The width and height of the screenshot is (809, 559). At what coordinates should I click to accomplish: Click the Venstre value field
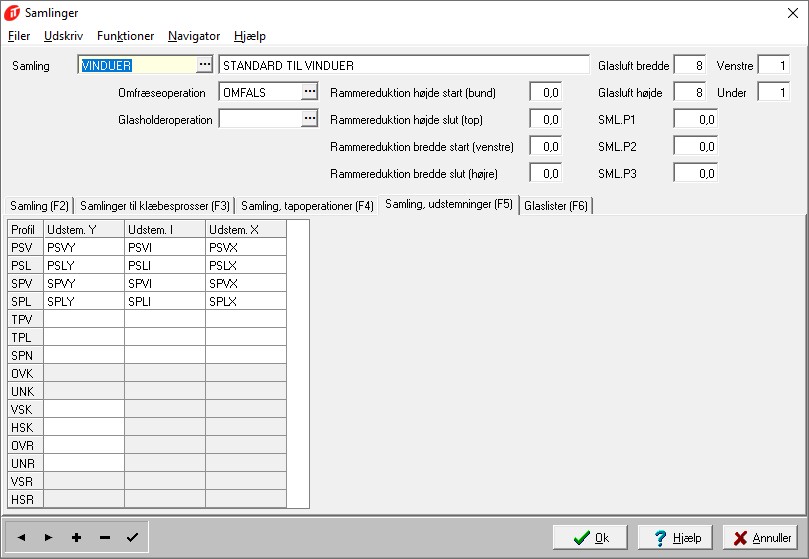[773, 65]
